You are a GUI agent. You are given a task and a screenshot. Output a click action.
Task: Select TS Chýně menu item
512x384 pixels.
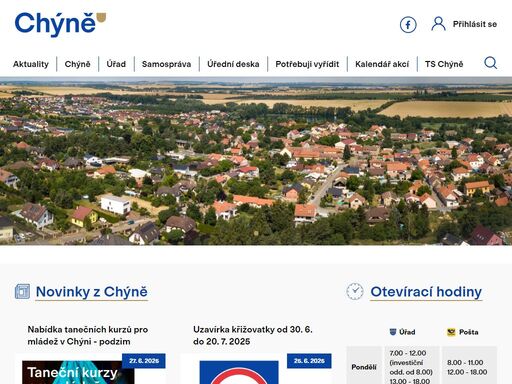coord(444,64)
